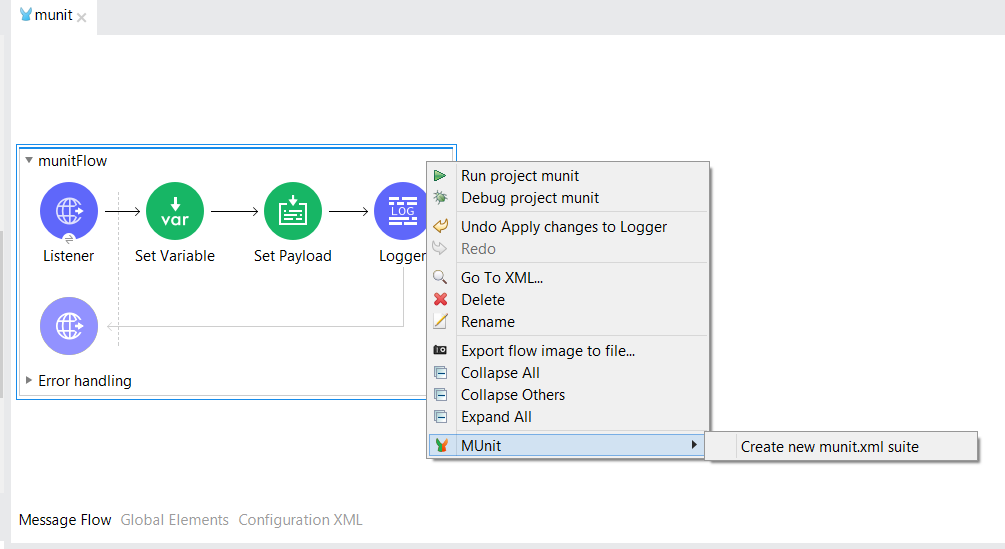
Task: Click the green Run project munit icon
Action: click(440, 176)
